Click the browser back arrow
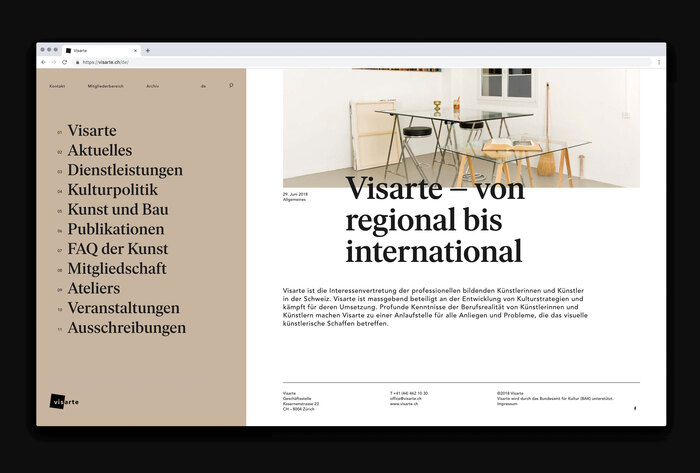Screen dimensions: 700x473 pyautogui.click(x=43, y=62)
